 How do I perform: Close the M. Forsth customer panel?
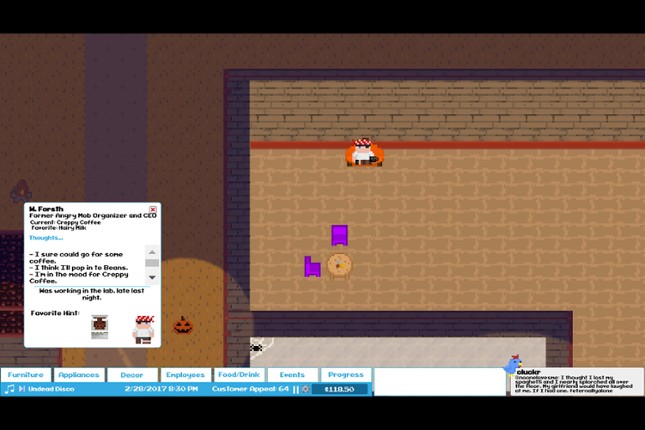pos(153,210)
